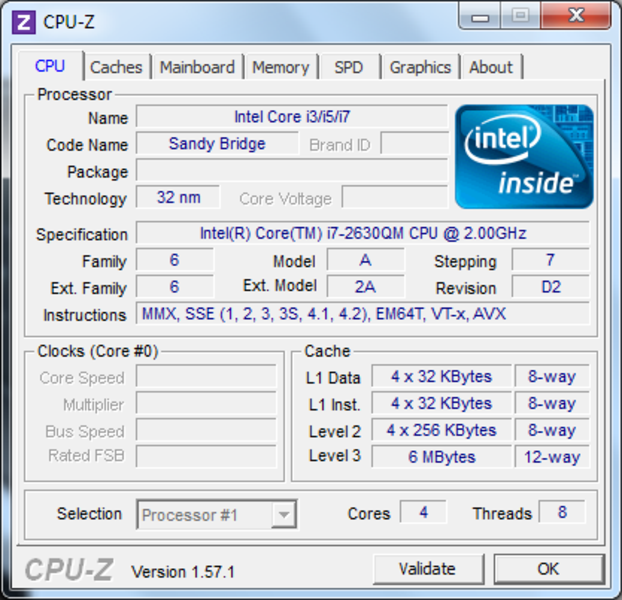The height and width of the screenshot is (600, 622).
Task: Click the empty Multiplier field
Action: coord(206,403)
